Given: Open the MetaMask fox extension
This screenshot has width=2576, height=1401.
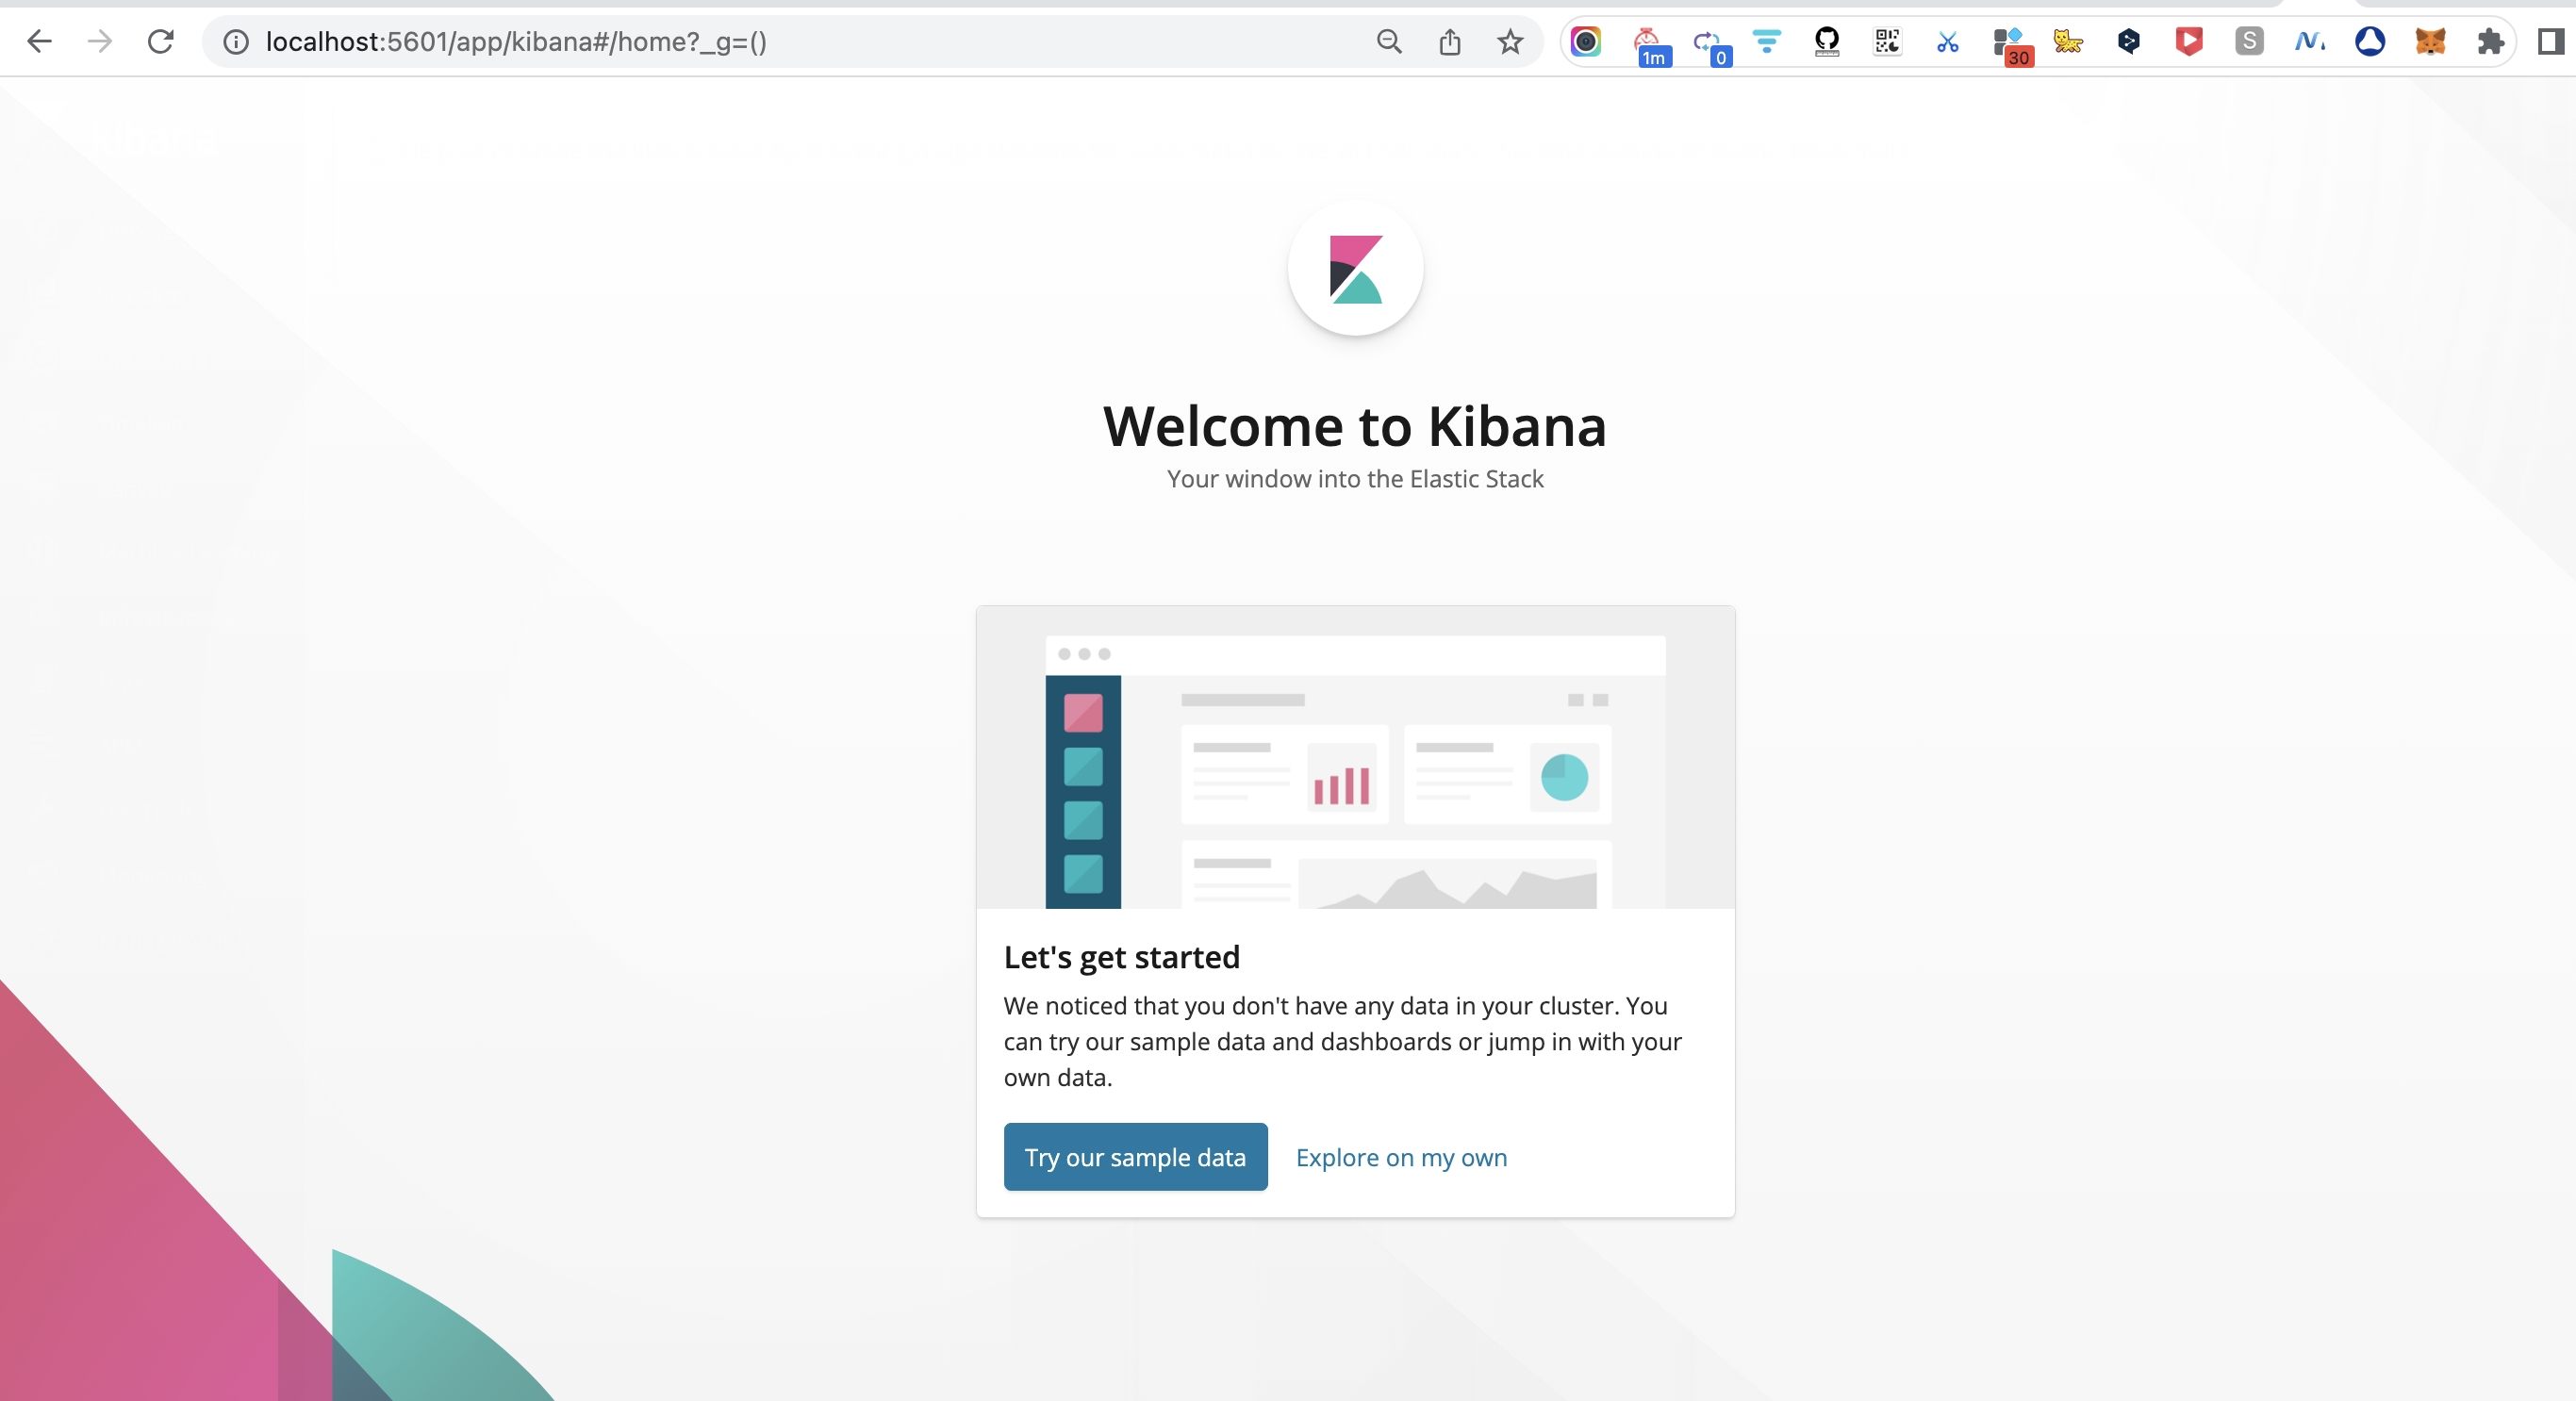Looking at the screenshot, I should (2429, 41).
